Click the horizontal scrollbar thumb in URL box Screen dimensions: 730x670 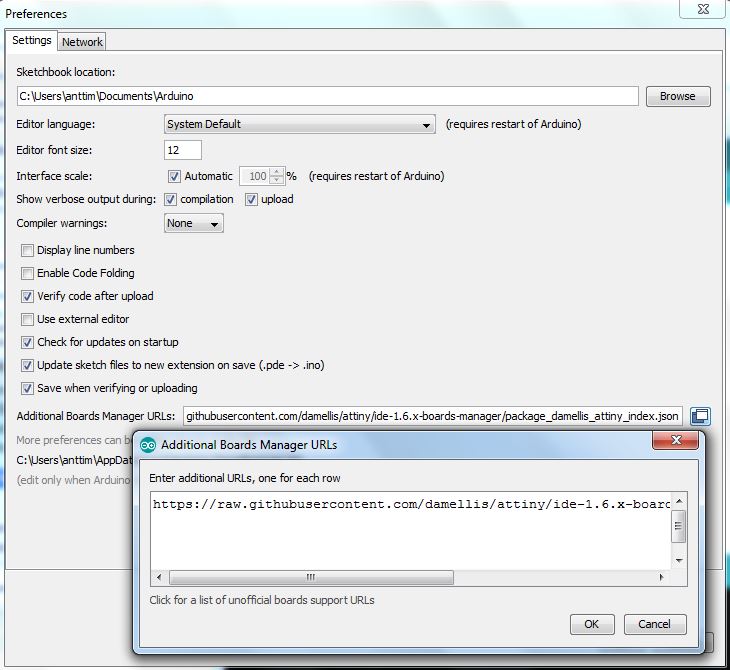point(311,578)
